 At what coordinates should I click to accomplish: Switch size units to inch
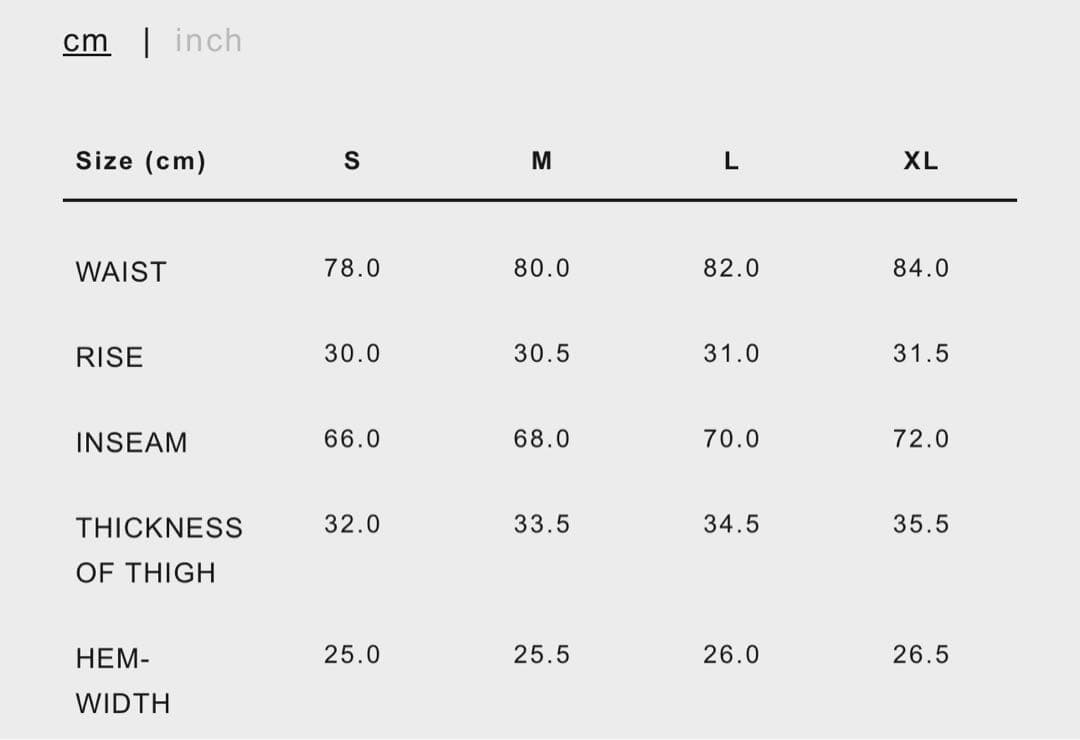pyautogui.click(x=208, y=41)
